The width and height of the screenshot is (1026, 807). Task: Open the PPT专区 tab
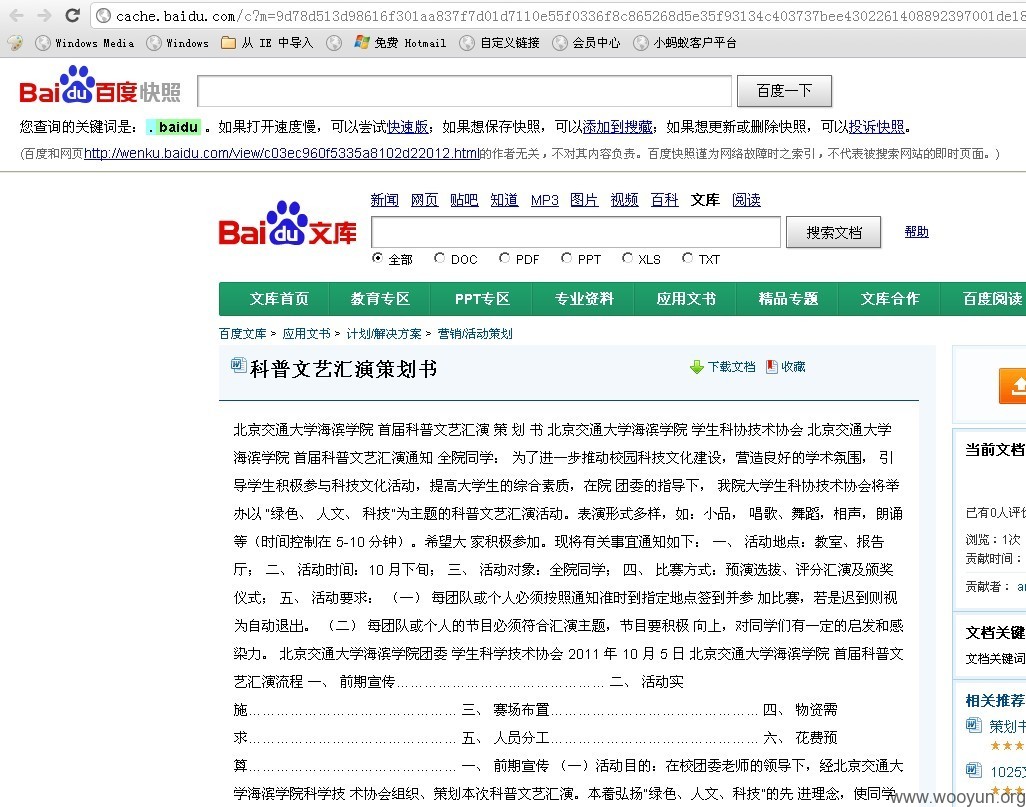482,299
